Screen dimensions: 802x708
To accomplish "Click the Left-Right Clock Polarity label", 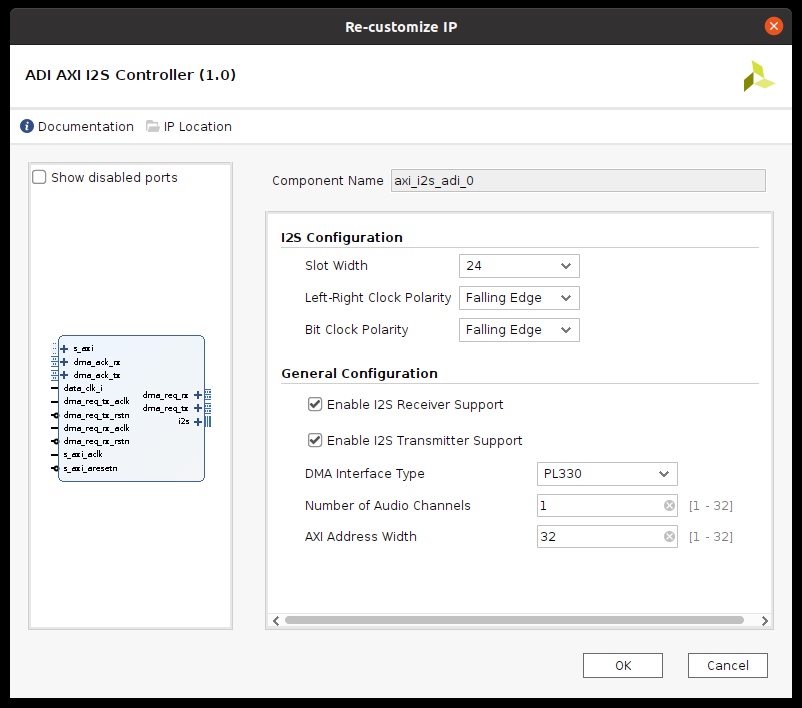I will pos(378,298).
